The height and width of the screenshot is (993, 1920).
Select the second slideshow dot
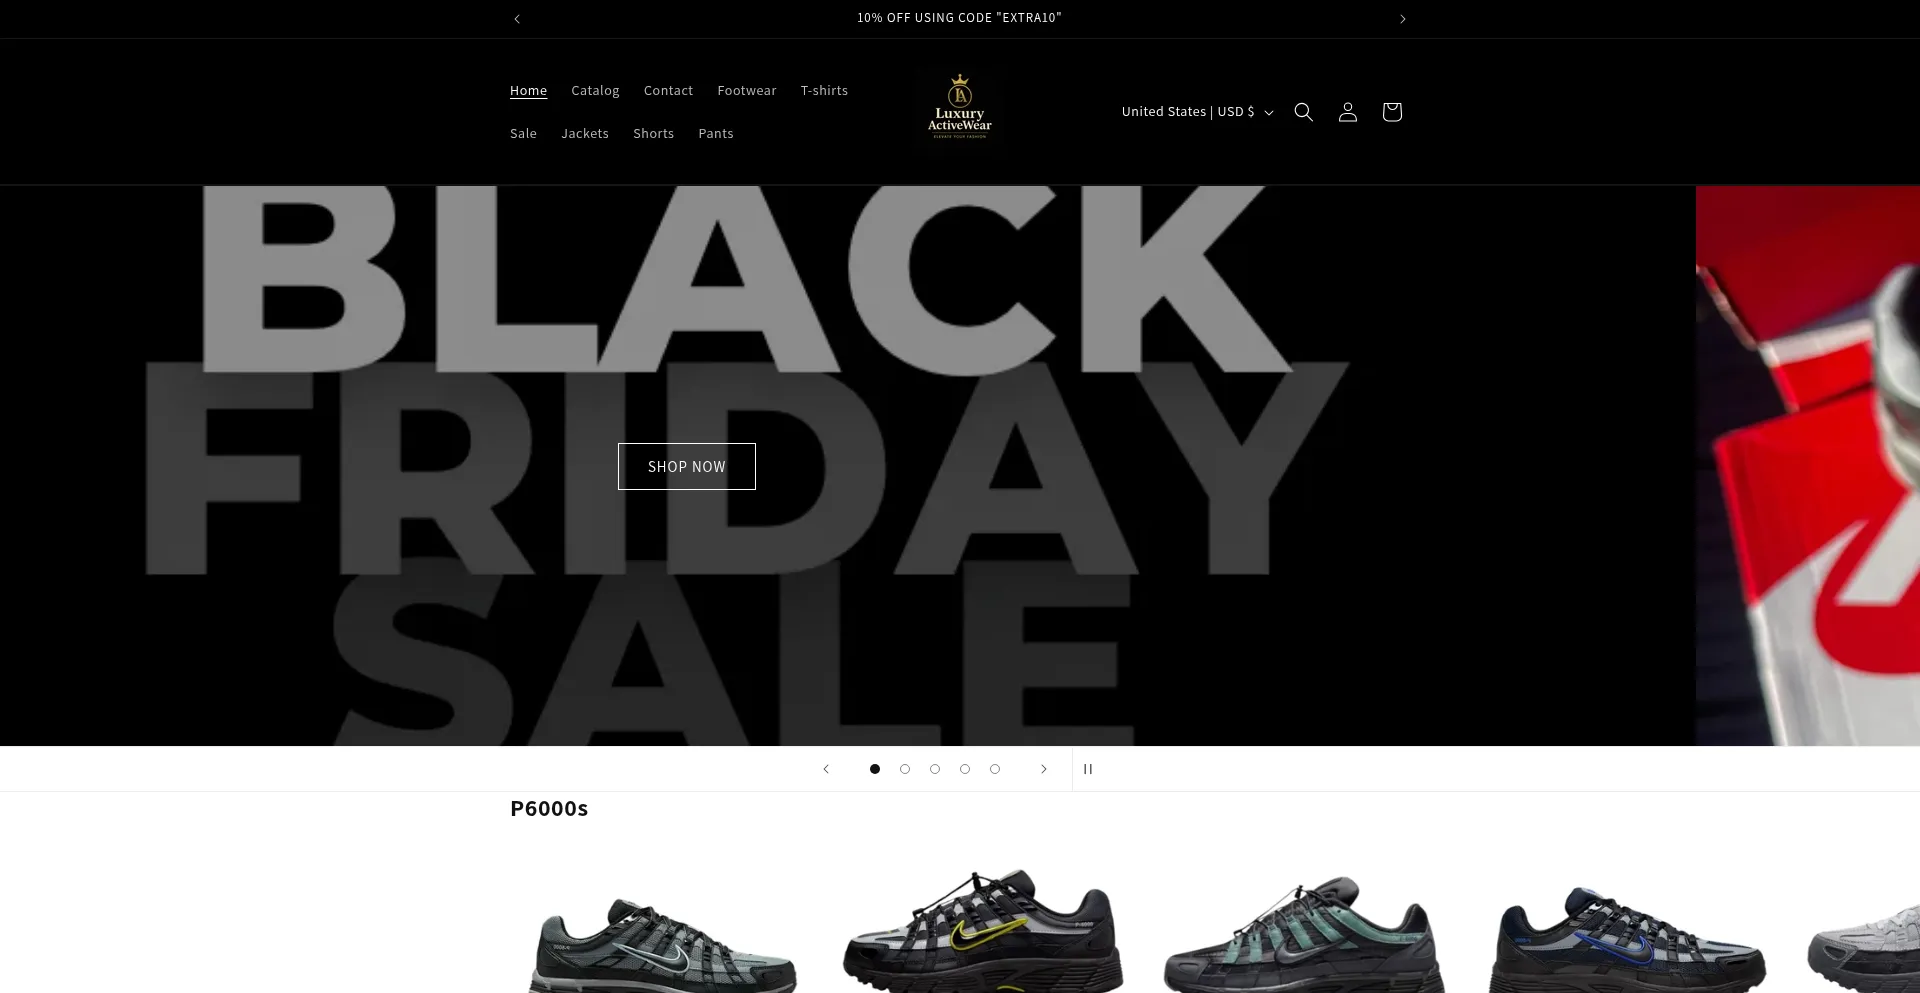905,769
